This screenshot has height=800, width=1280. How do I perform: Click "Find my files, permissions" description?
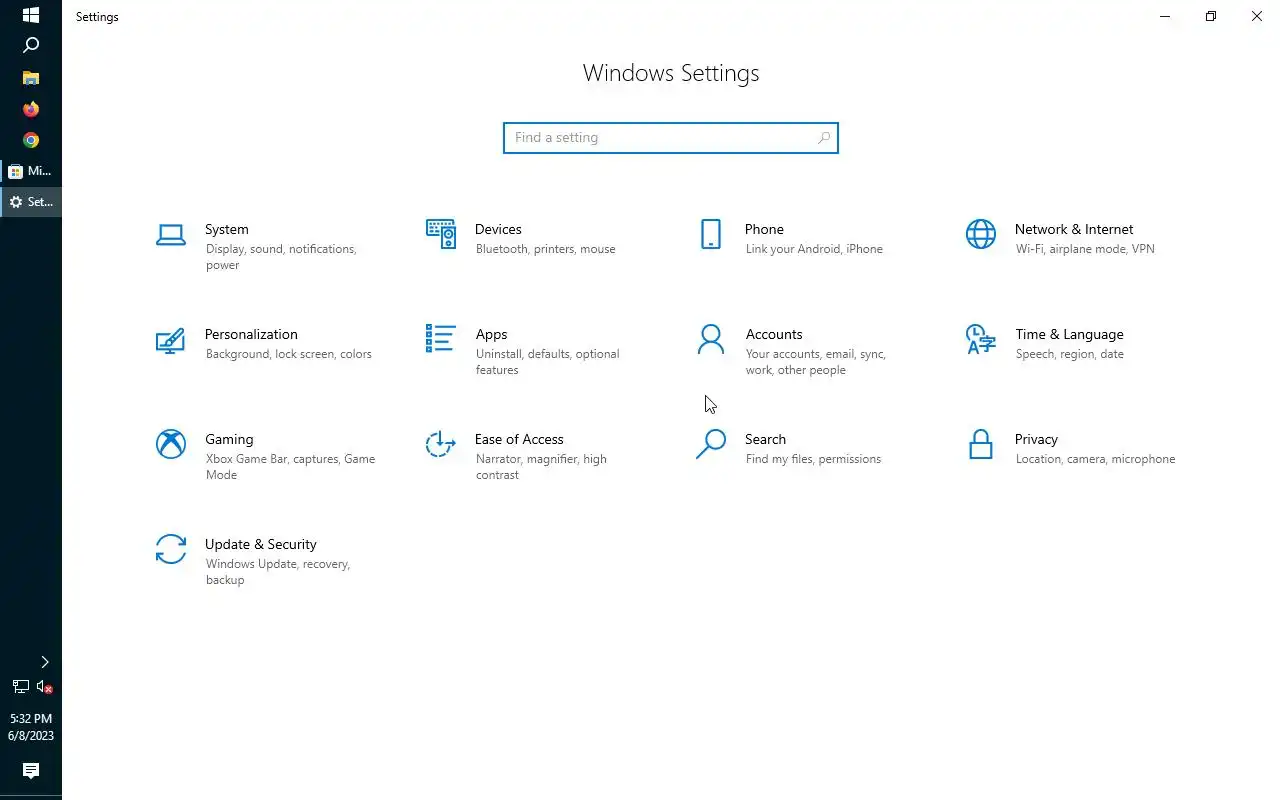click(813, 459)
